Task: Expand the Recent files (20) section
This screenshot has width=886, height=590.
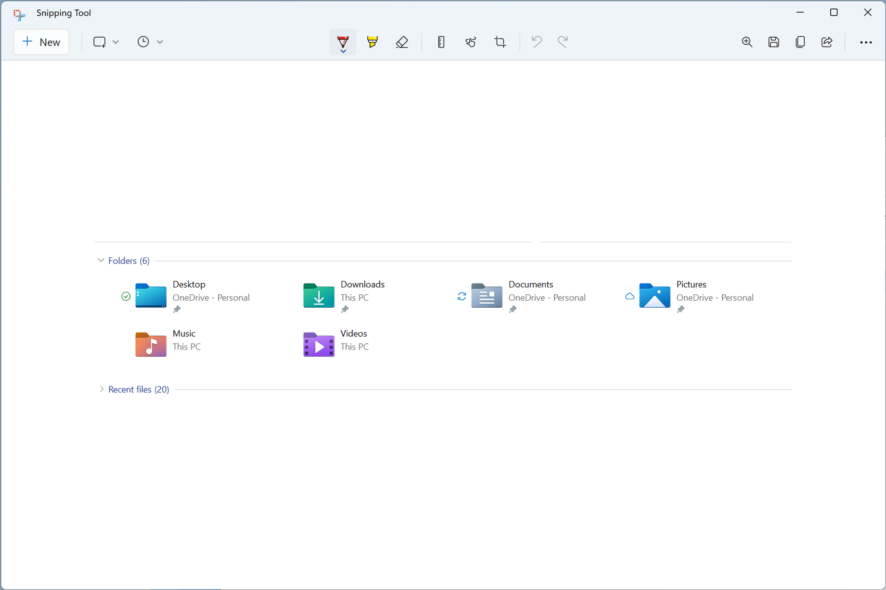Action: click(101, 389)
